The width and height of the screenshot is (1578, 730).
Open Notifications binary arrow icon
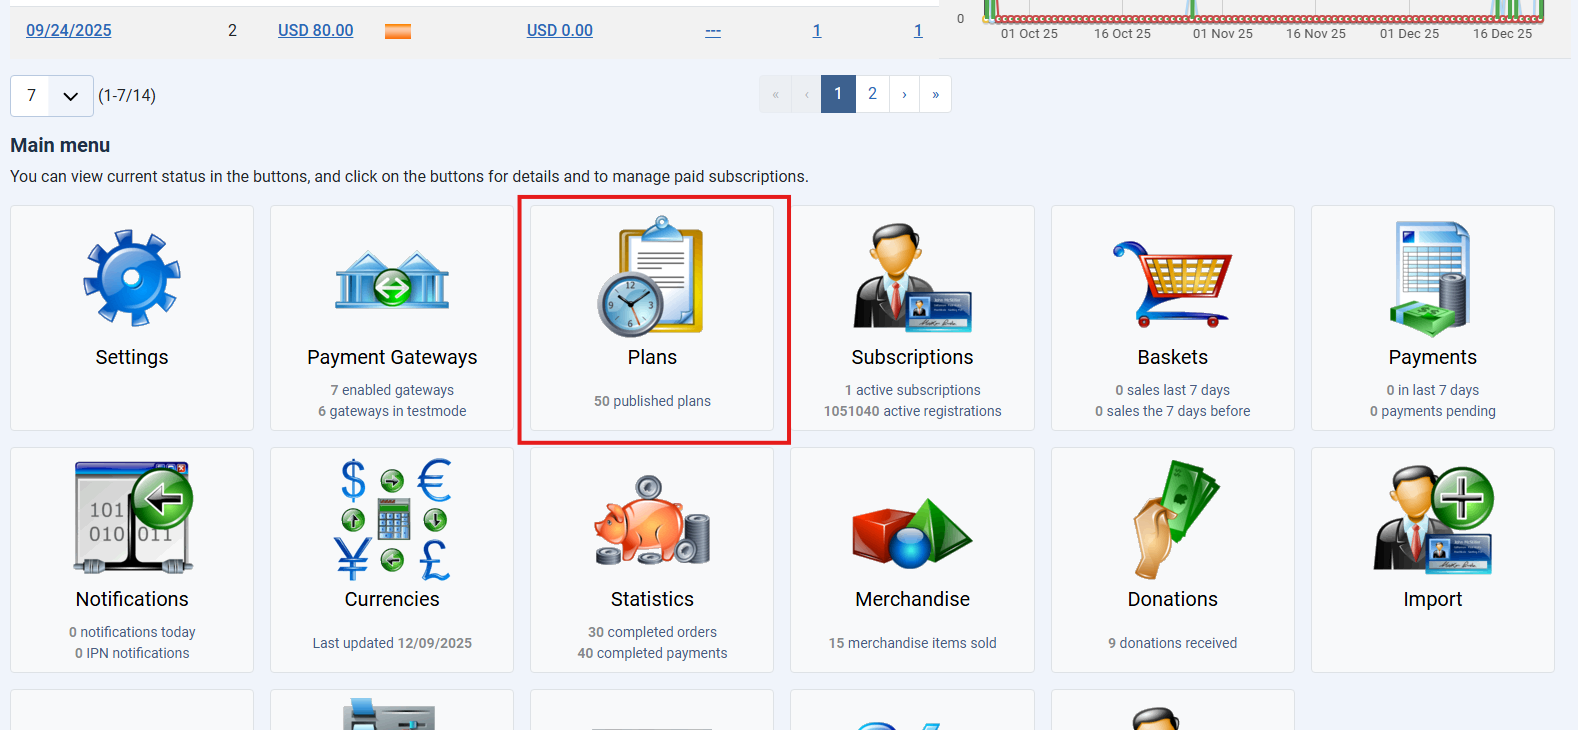coord(132,518)
